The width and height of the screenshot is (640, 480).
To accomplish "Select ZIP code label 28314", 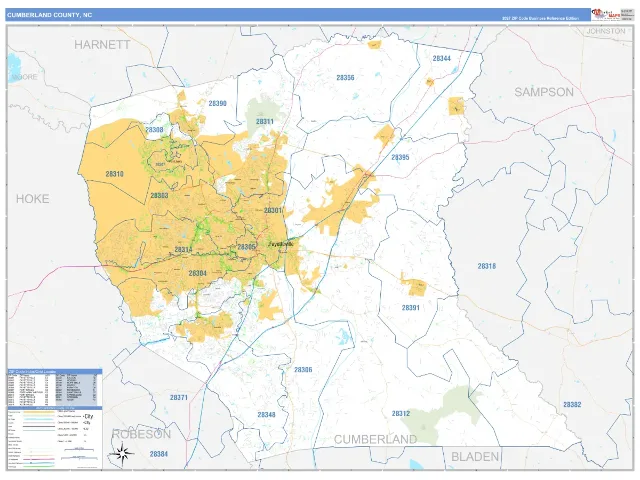I will coord(183,249).
